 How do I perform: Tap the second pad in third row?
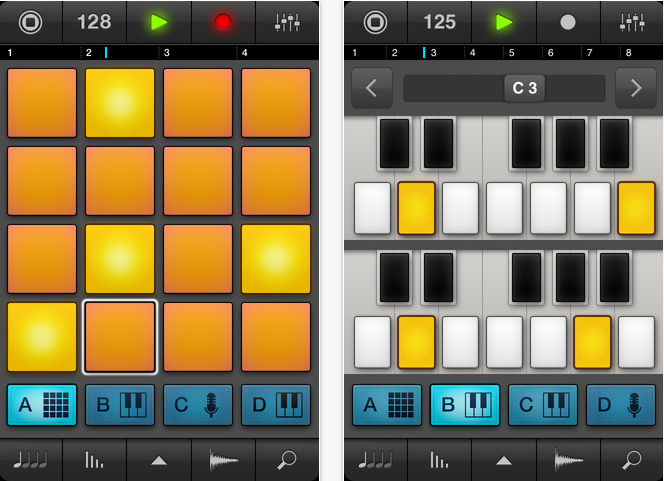click(120, 259)
